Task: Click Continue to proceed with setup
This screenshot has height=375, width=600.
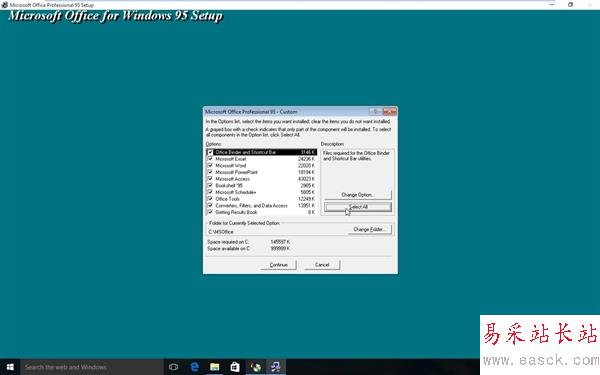Action: (278, 265)
